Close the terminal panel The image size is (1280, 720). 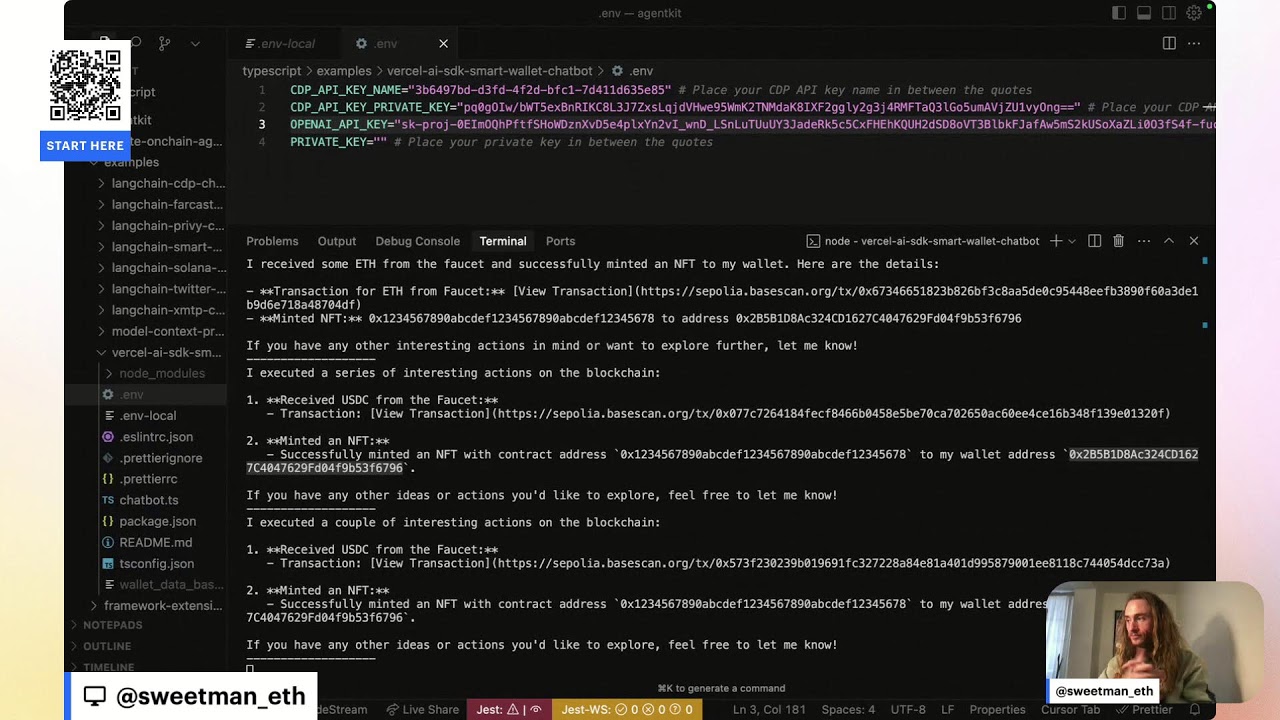[1193, 241]
